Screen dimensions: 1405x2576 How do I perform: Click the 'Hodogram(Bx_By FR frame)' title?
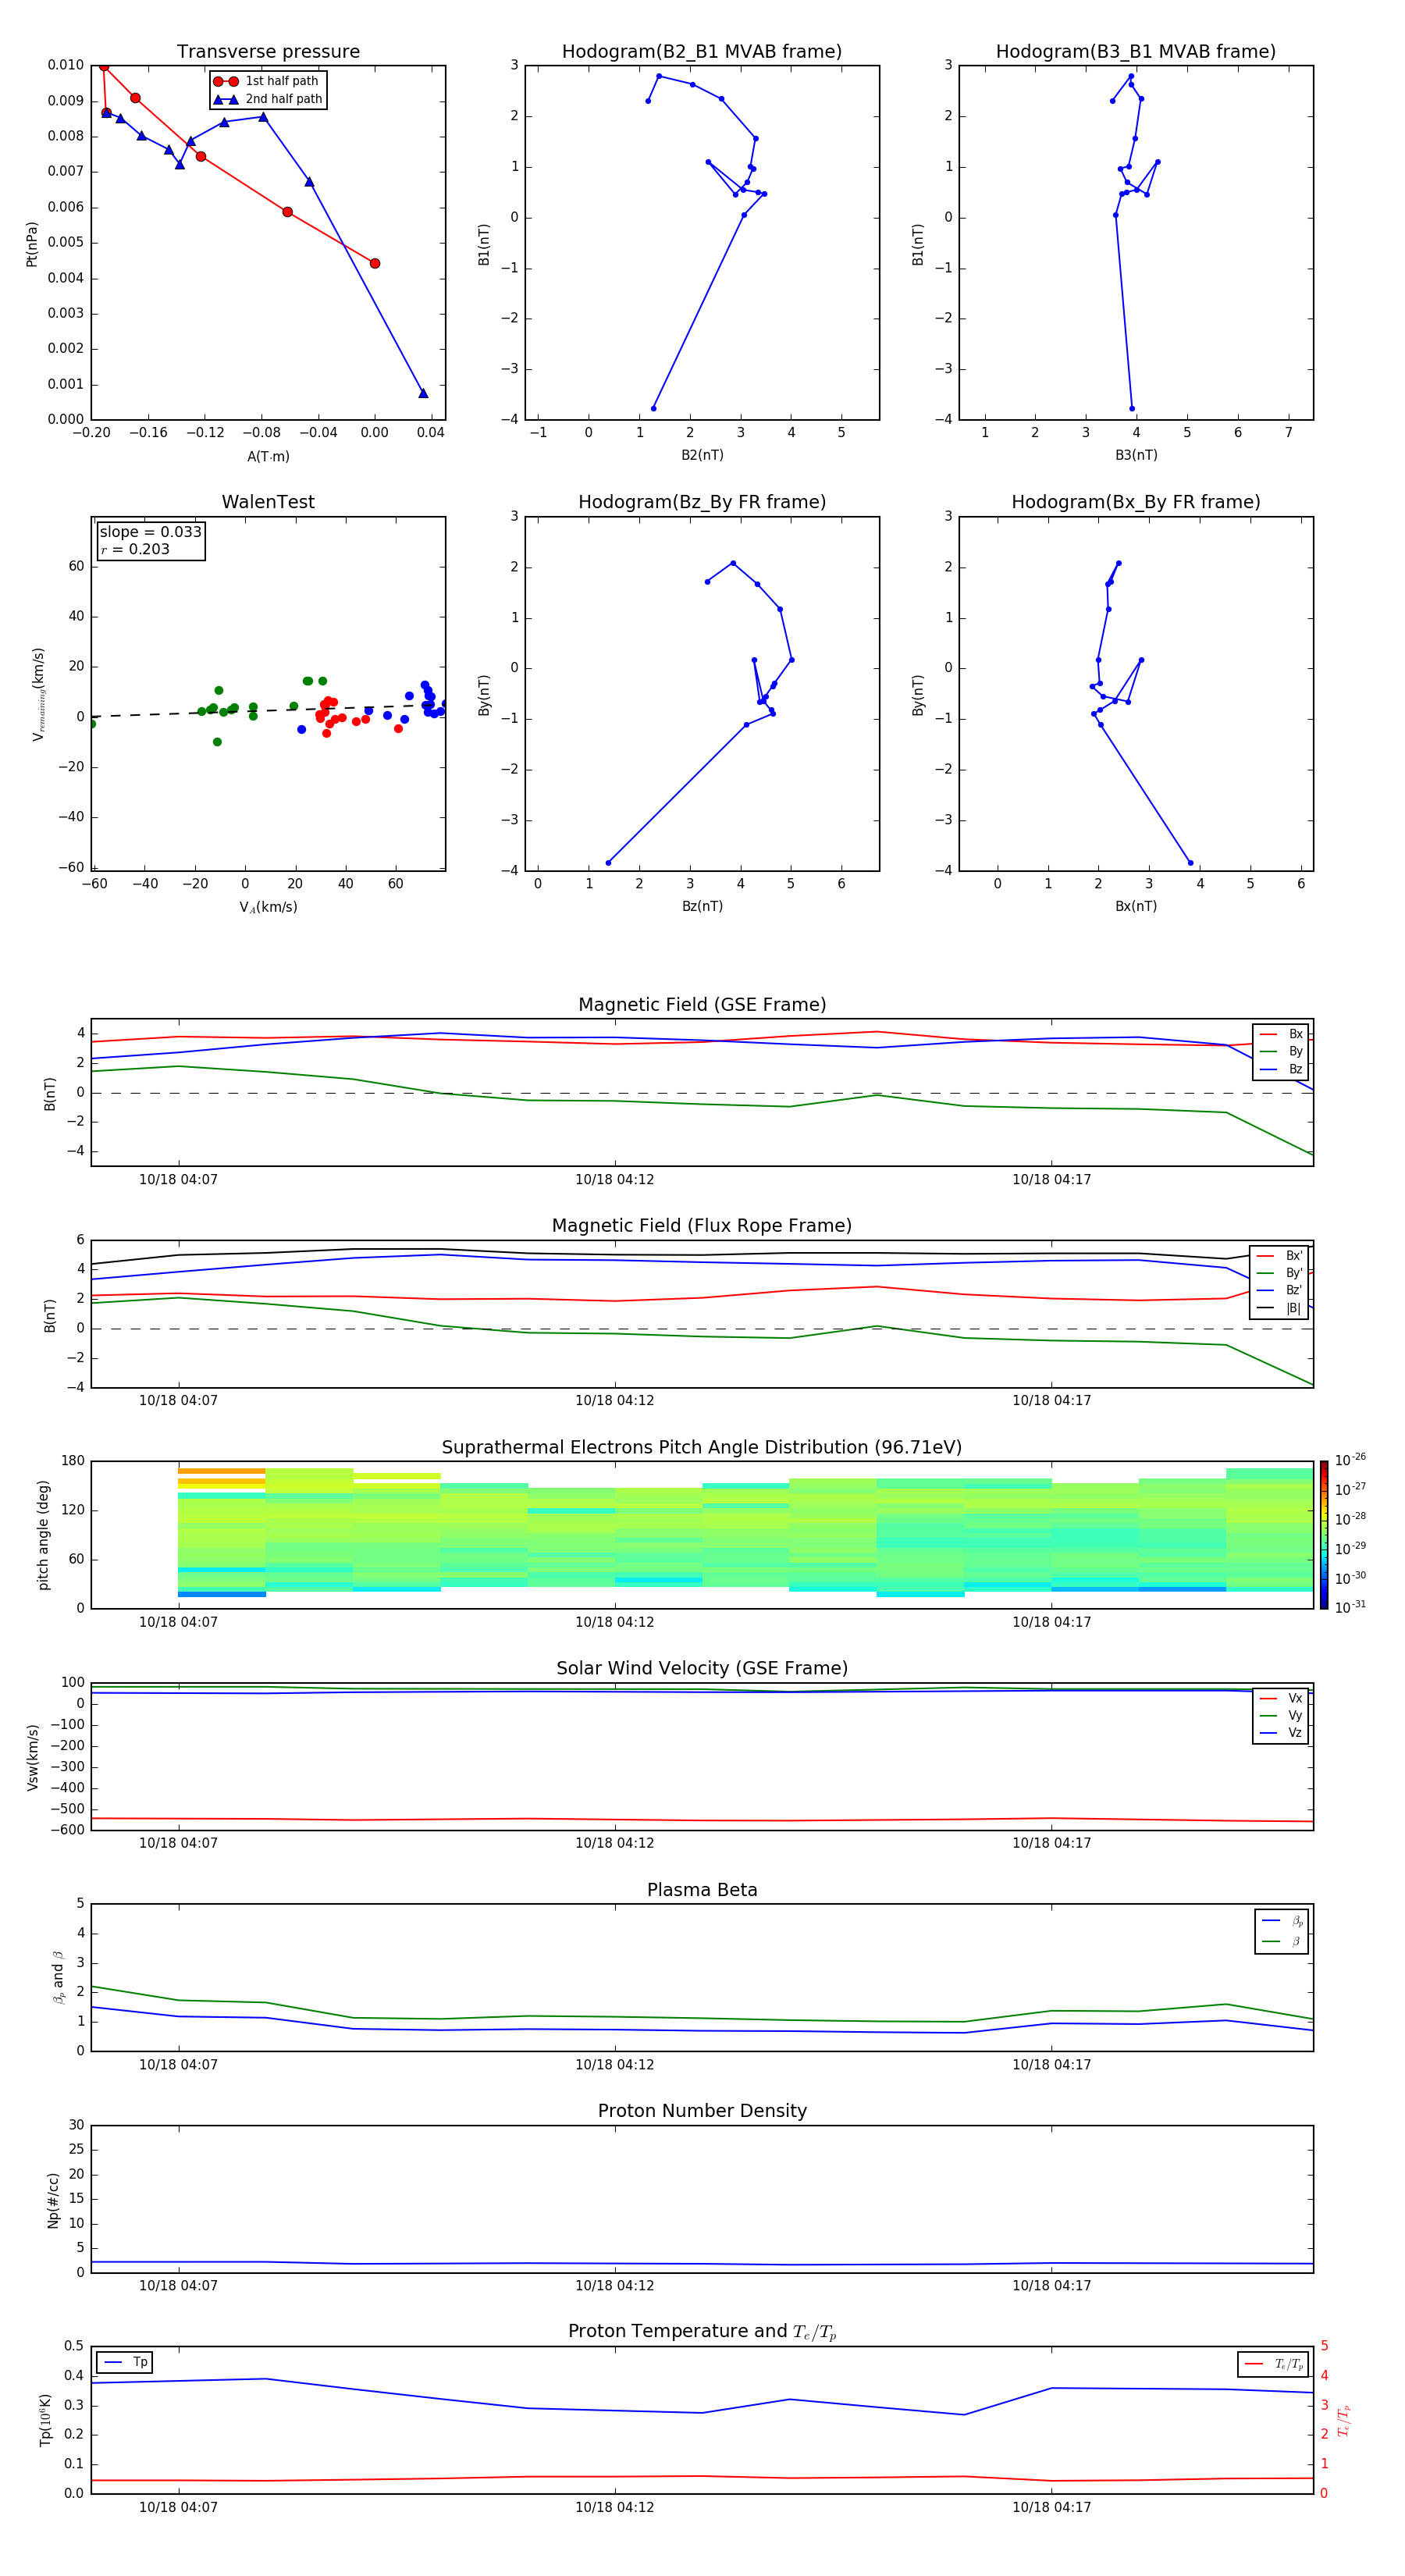(1136, 502)
